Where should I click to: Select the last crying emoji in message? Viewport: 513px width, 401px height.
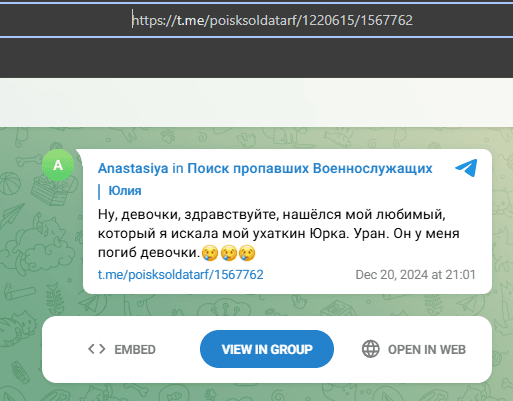pyautogui.click(x=247, y=253)
